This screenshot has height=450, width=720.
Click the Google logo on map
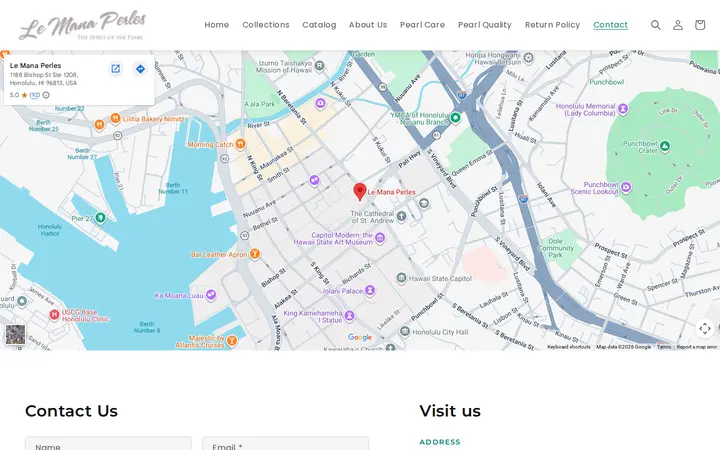tap(360, 338)
